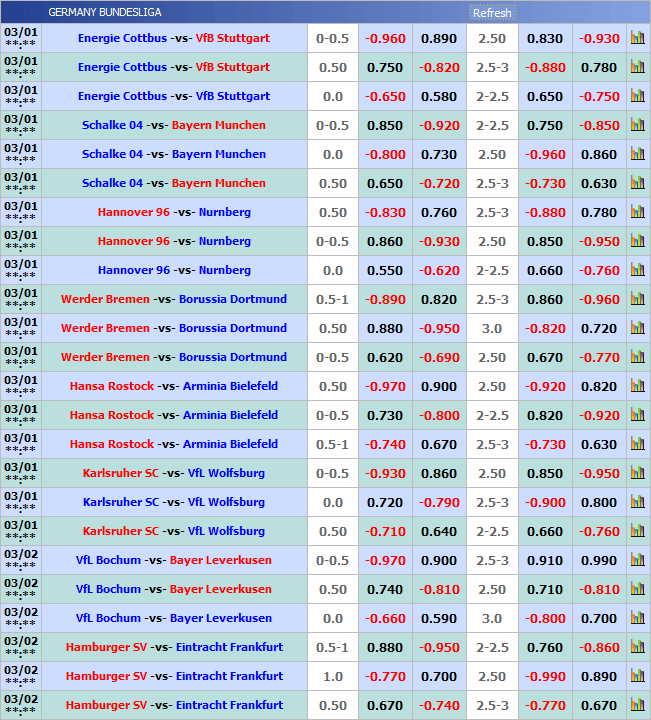
Task: Open VfL Bochum -vs- Bayer Leverkusen 0.50 handicap match
Action: tap(174, 589)
